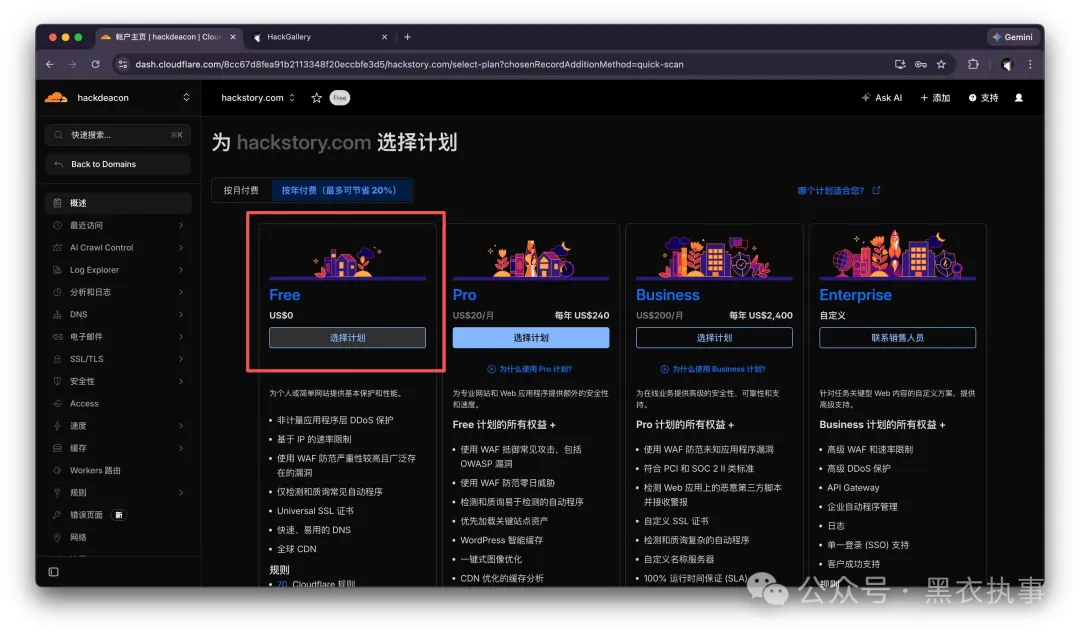Click the browser forward arrow
Image resolution: width=1080 pixels, height=634 pixels.
click(x=72, y=64)
